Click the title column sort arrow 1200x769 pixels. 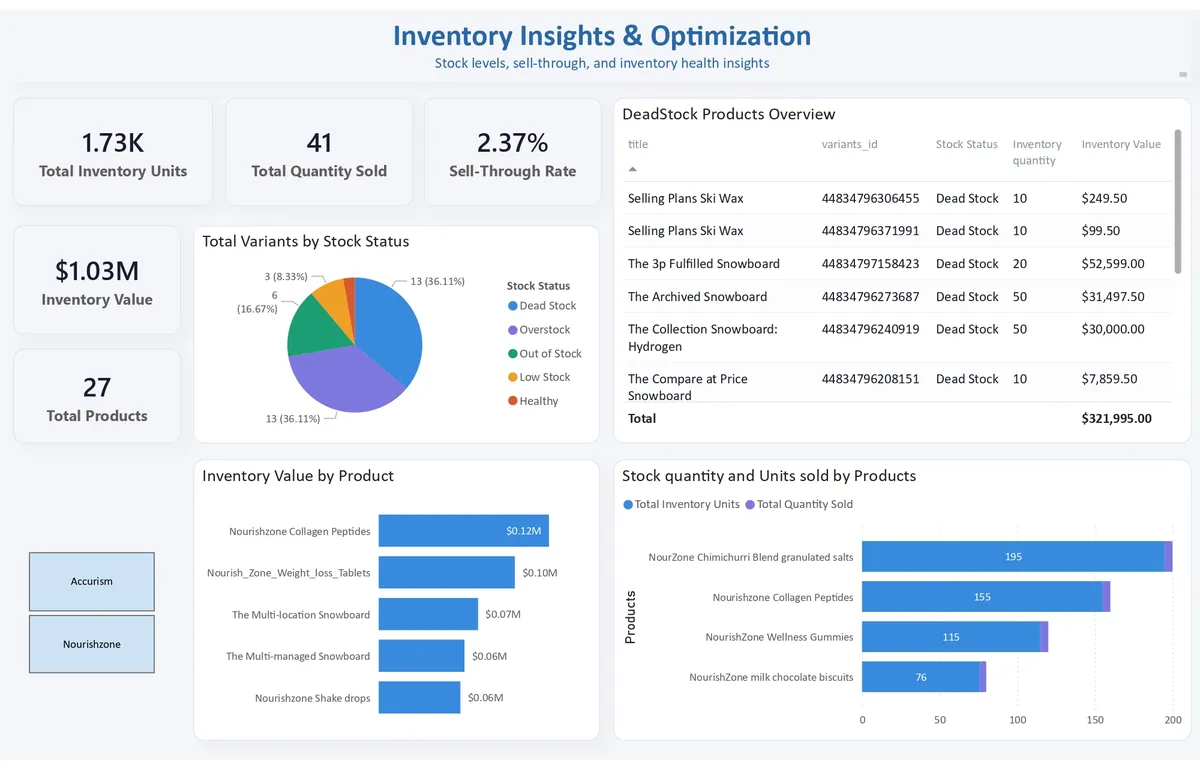pos(632,169)
